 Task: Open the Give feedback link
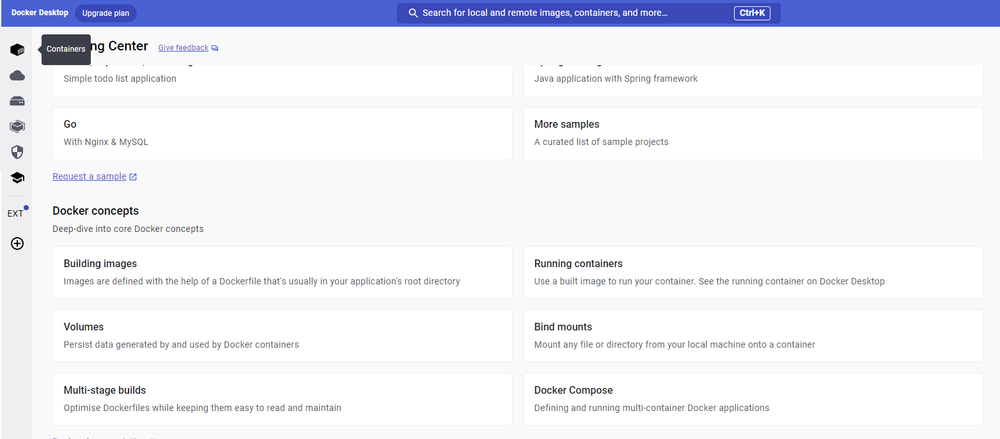coord(183,48)
